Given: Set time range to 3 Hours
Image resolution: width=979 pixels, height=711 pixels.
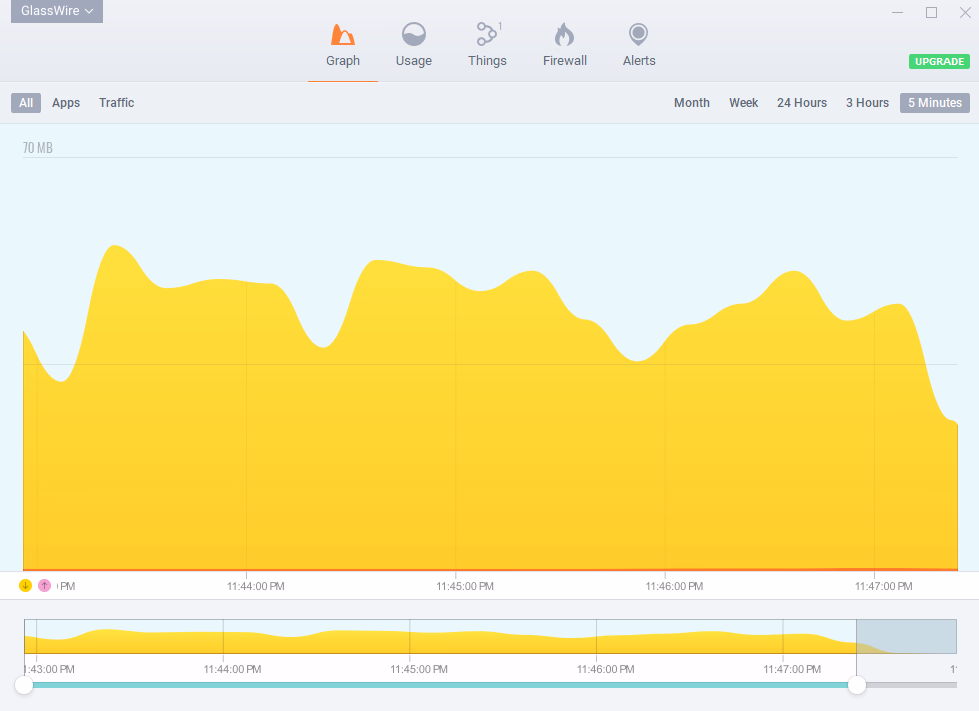Looking at the screenshot, I should 867,103.
